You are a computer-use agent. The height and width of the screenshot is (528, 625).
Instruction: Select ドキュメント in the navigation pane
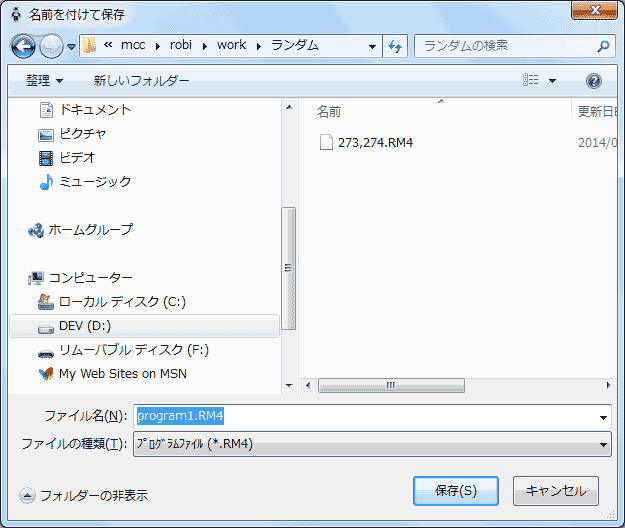(95, 110)
